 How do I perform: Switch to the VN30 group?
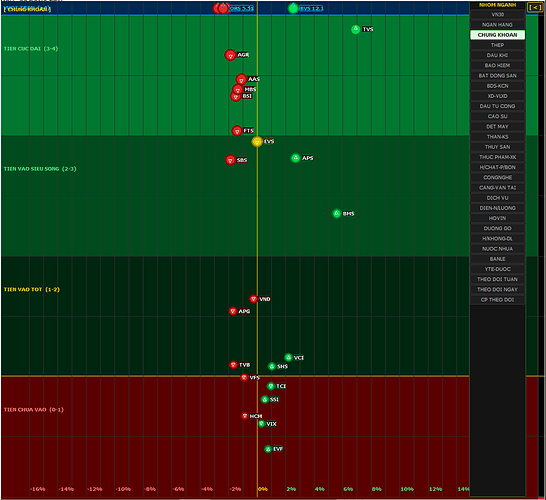497,15
